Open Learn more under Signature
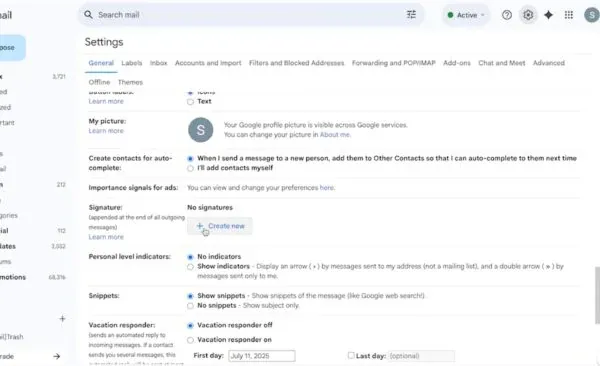The image size is (600, 366). coord(106,237)
